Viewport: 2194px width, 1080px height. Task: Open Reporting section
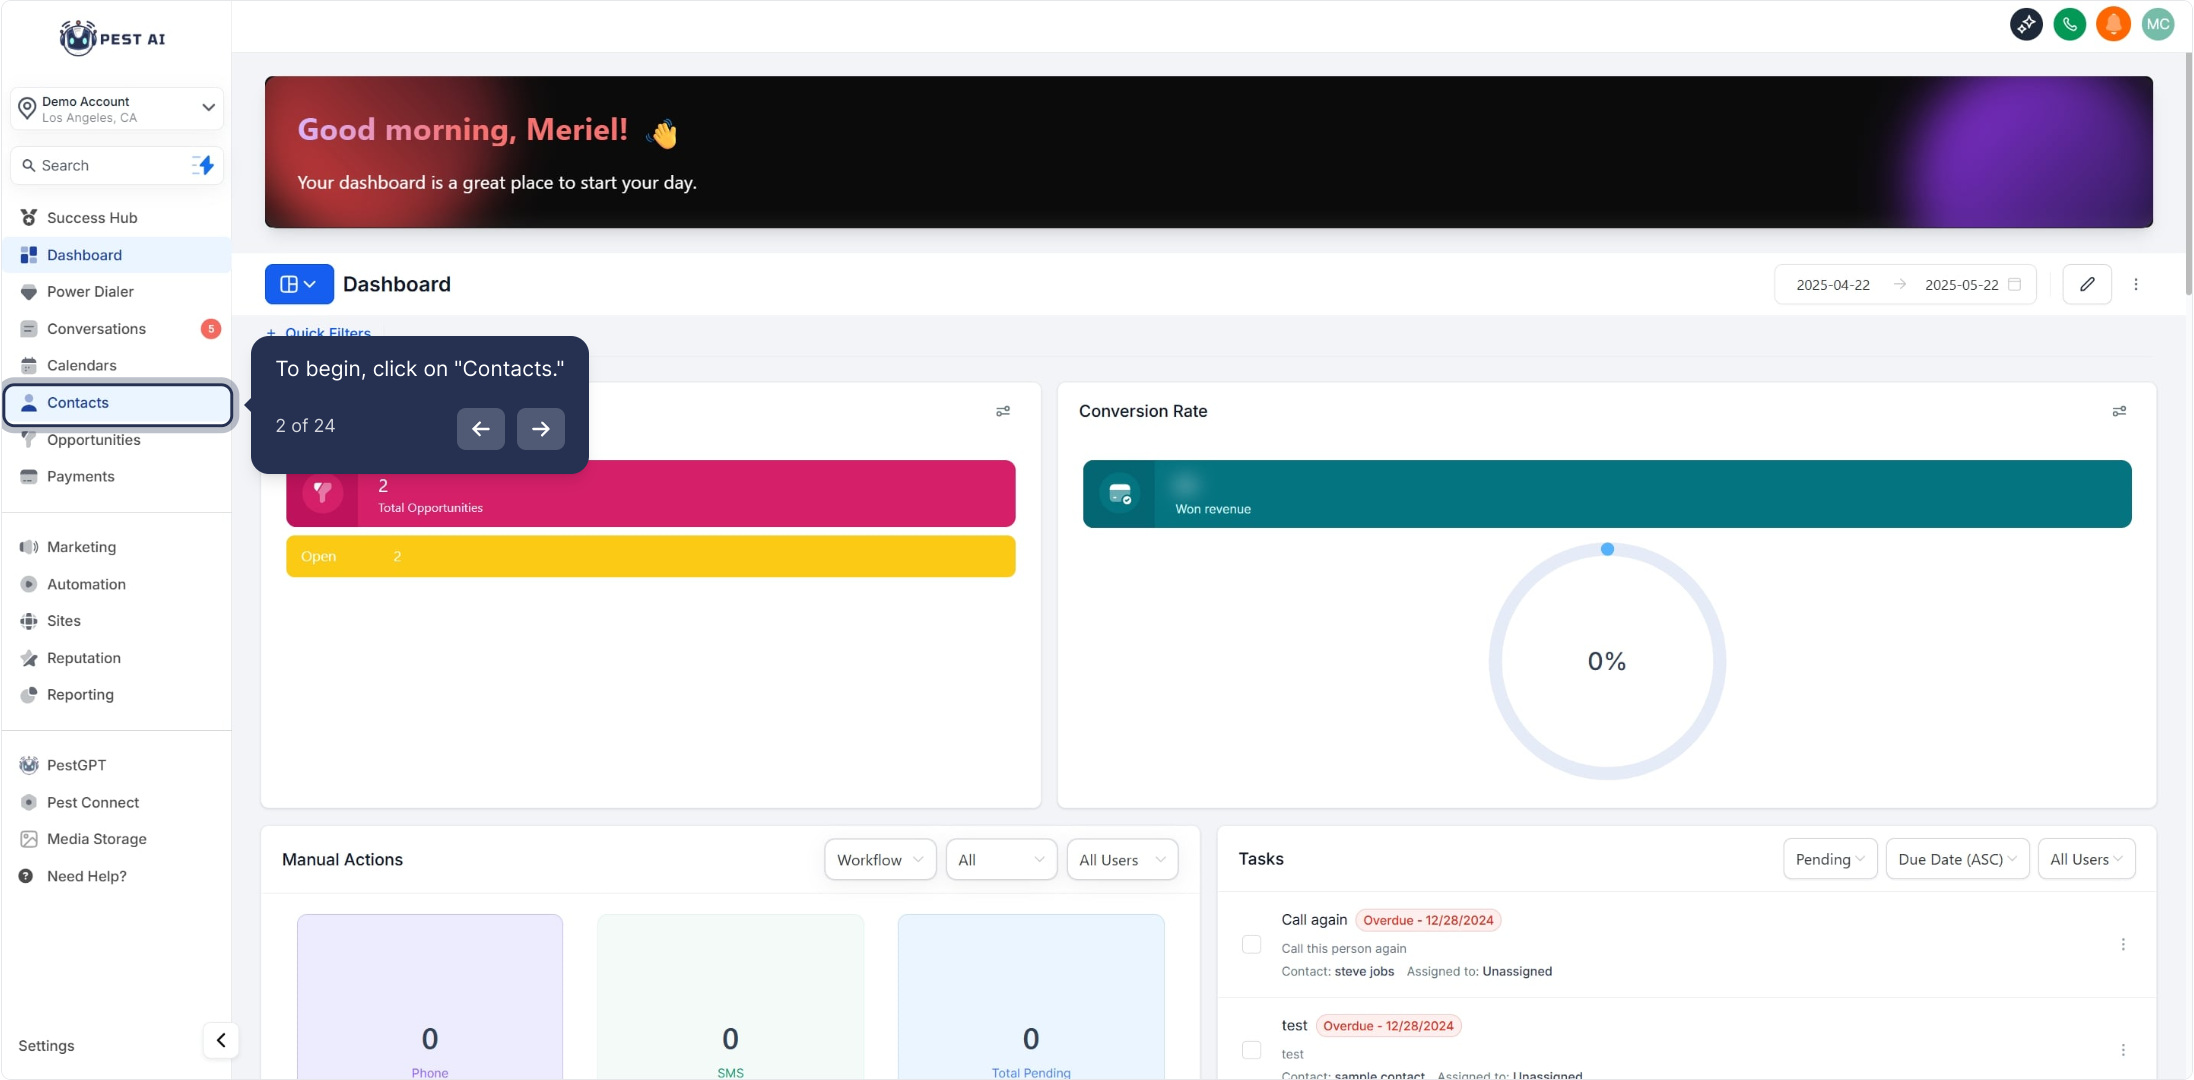(117, 695)
